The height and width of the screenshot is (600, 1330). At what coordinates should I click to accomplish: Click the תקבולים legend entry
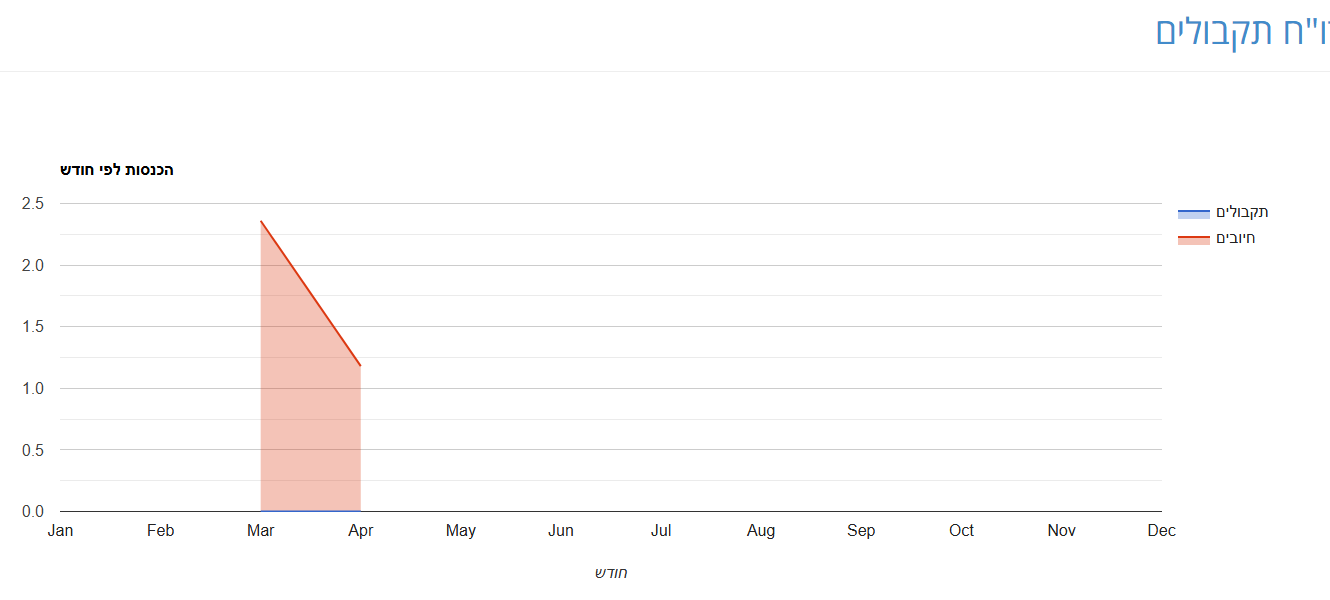coord(1223,212)
